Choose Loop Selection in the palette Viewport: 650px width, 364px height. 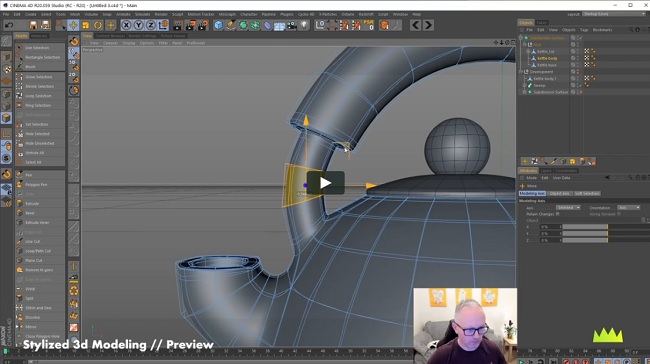38,96
